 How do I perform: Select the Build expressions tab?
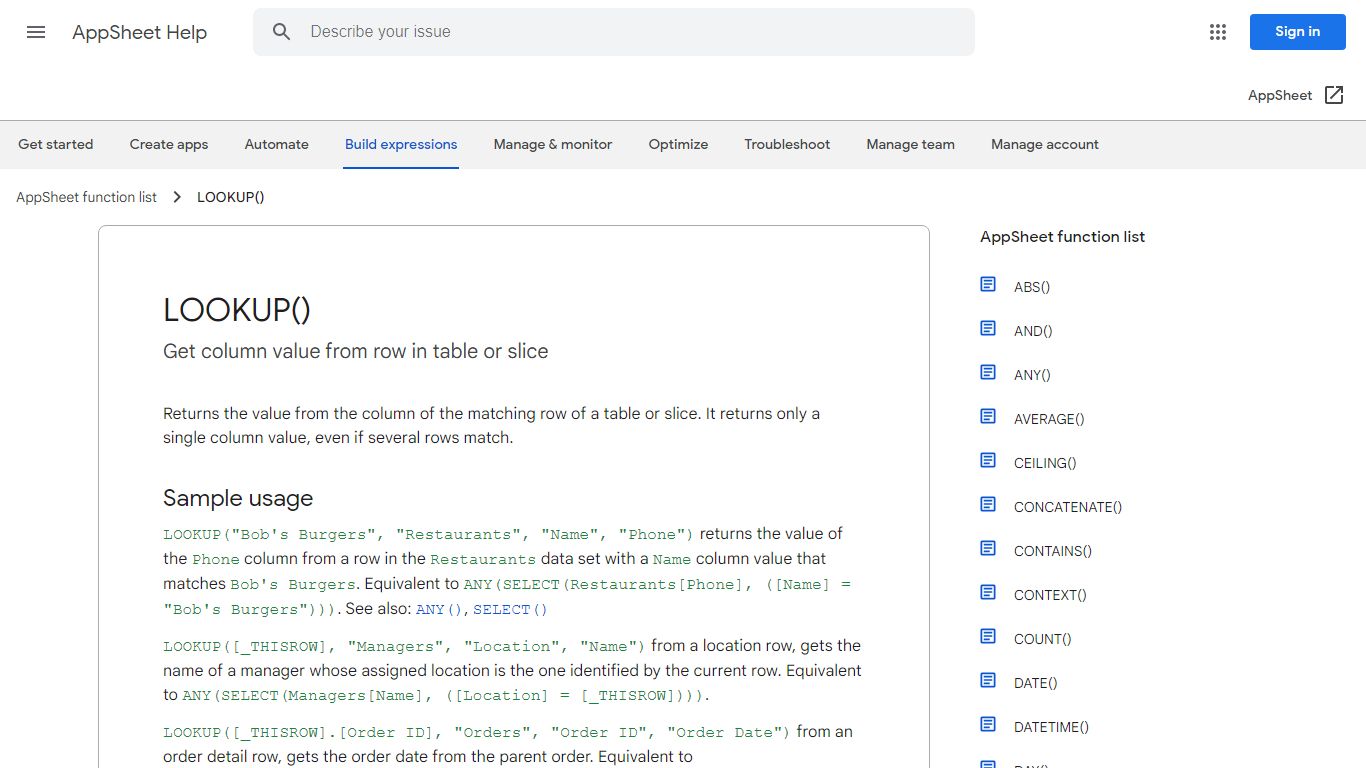click(401, 144)
